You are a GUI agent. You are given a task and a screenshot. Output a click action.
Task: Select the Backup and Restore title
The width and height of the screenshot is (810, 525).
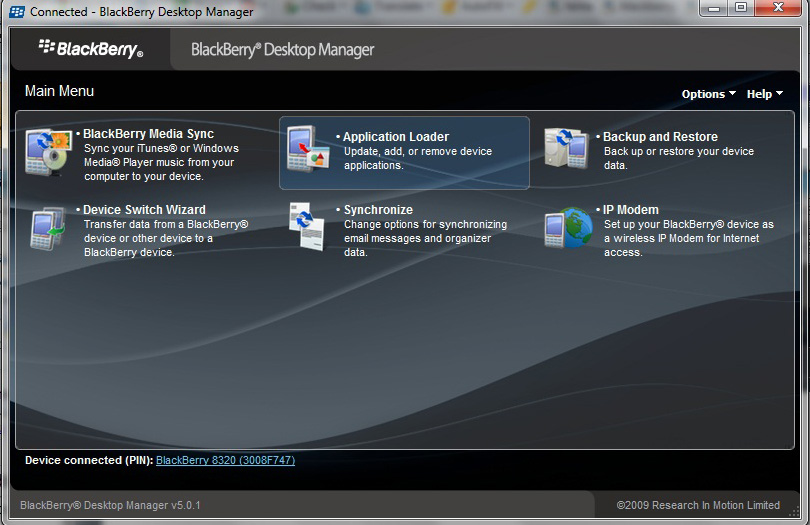[660, 137]
